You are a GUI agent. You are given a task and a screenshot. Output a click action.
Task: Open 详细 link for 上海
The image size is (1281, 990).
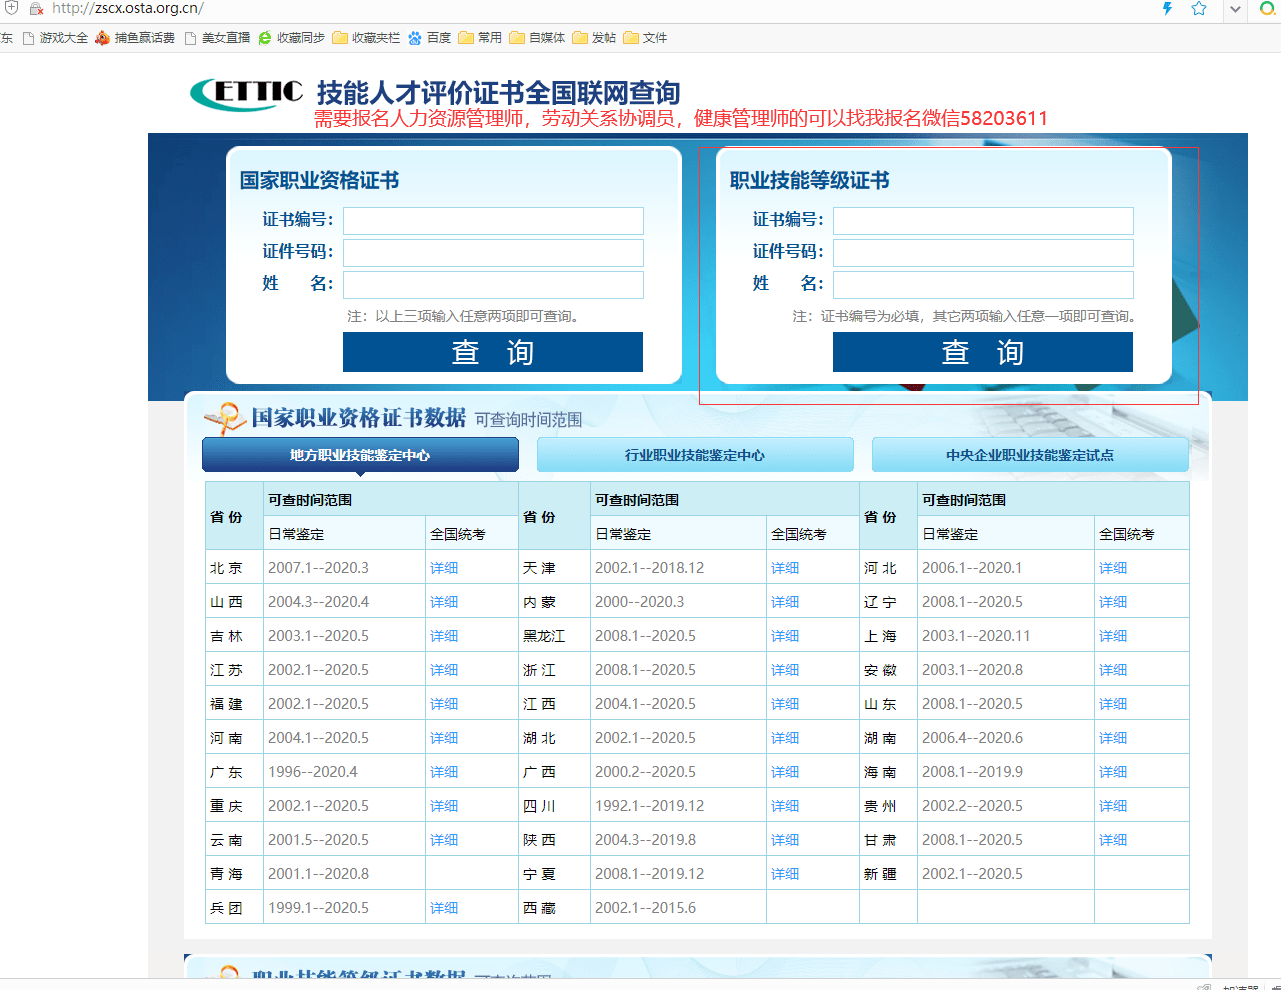(x=1113, y=636)
